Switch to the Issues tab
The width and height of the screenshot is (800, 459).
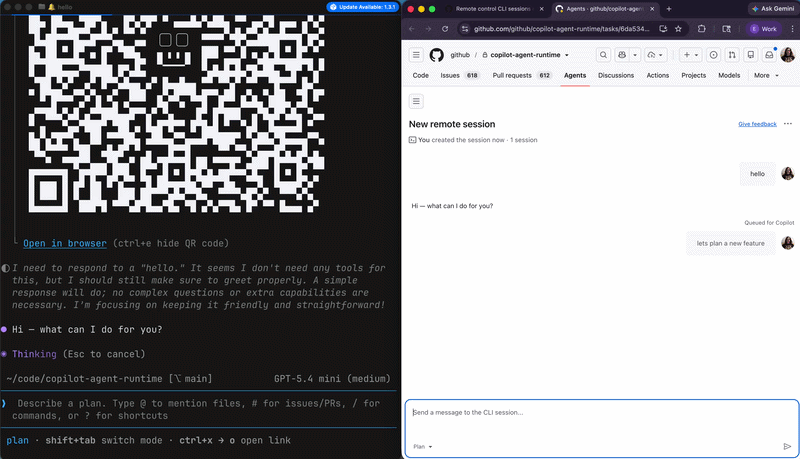click(459, 75)
